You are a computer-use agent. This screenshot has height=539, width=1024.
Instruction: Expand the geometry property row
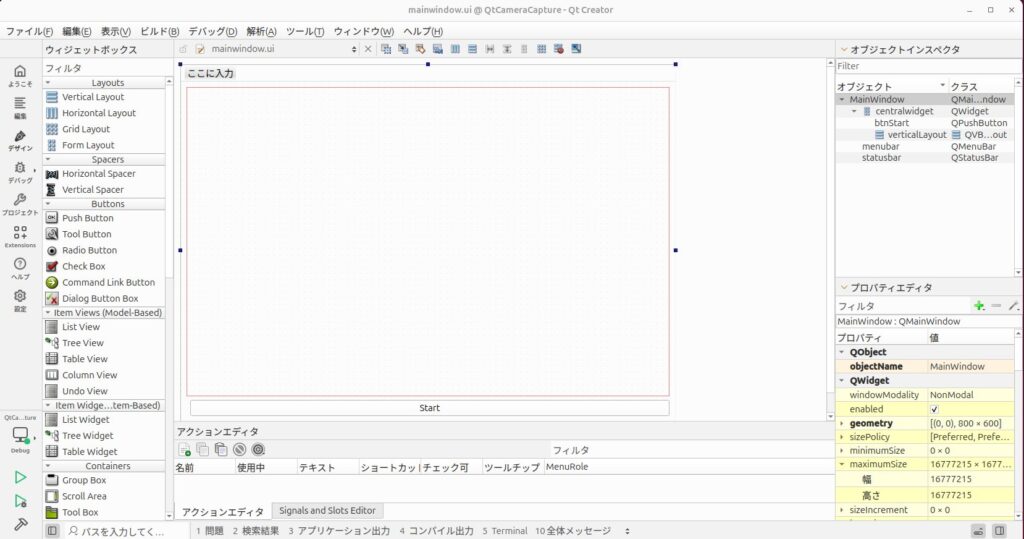click(841, 423)
